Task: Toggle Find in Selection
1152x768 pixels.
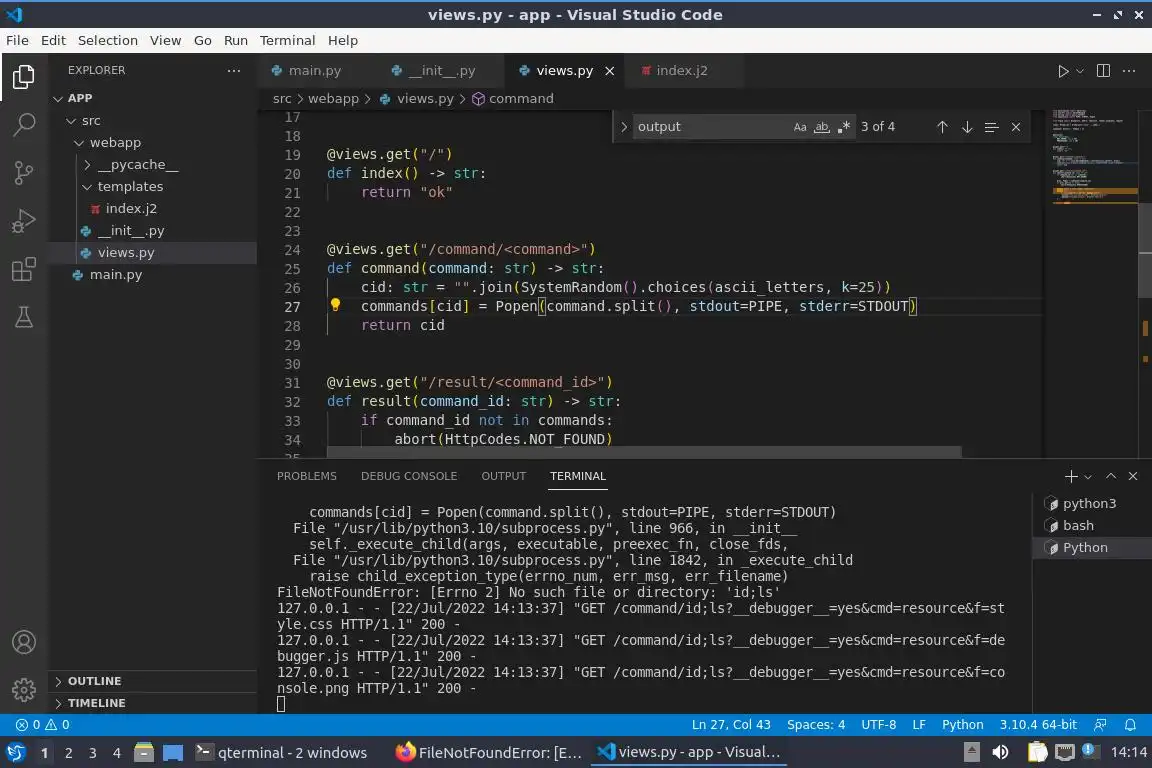Action: [991, 127]
